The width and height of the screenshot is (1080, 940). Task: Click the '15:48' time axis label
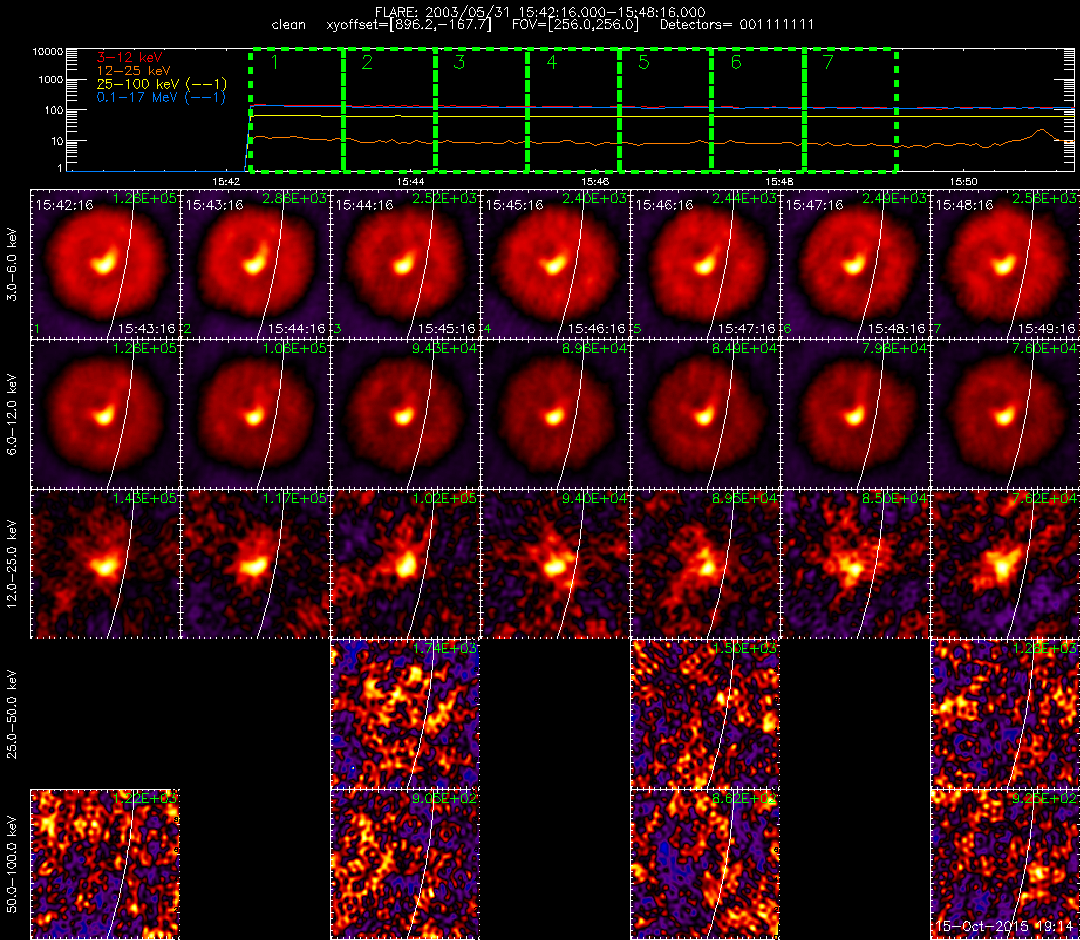coord(779,181)
